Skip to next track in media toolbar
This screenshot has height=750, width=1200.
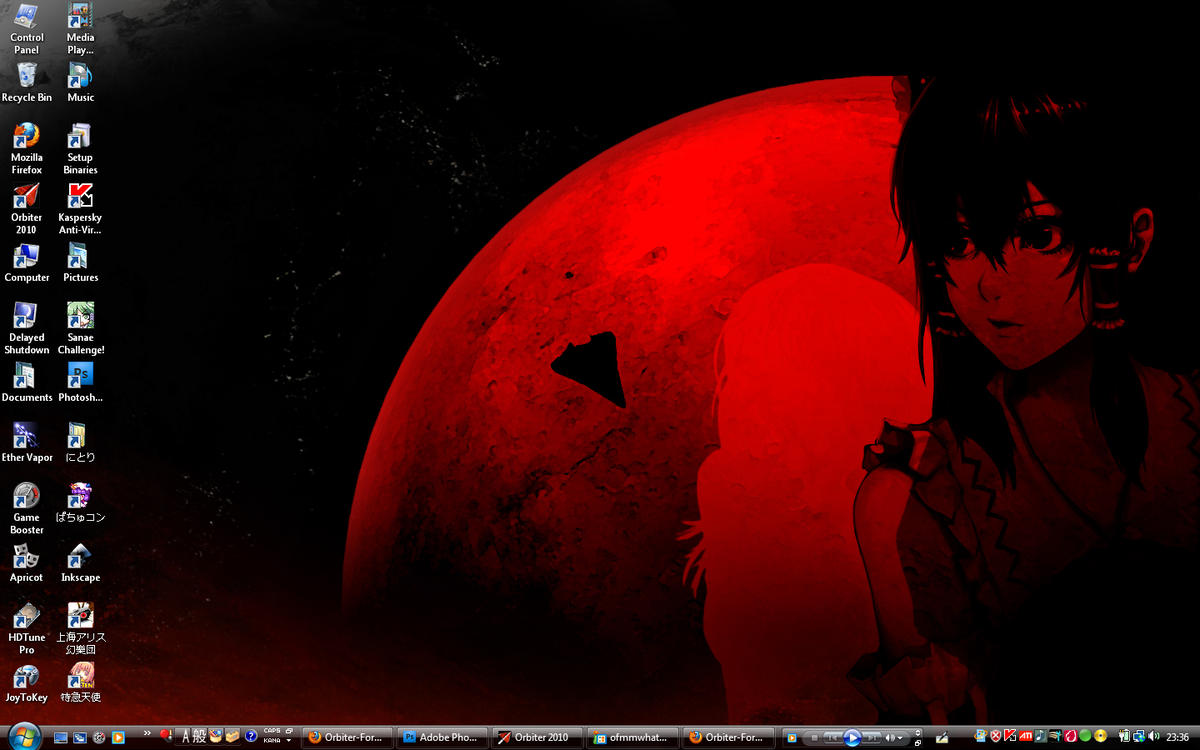872,738
